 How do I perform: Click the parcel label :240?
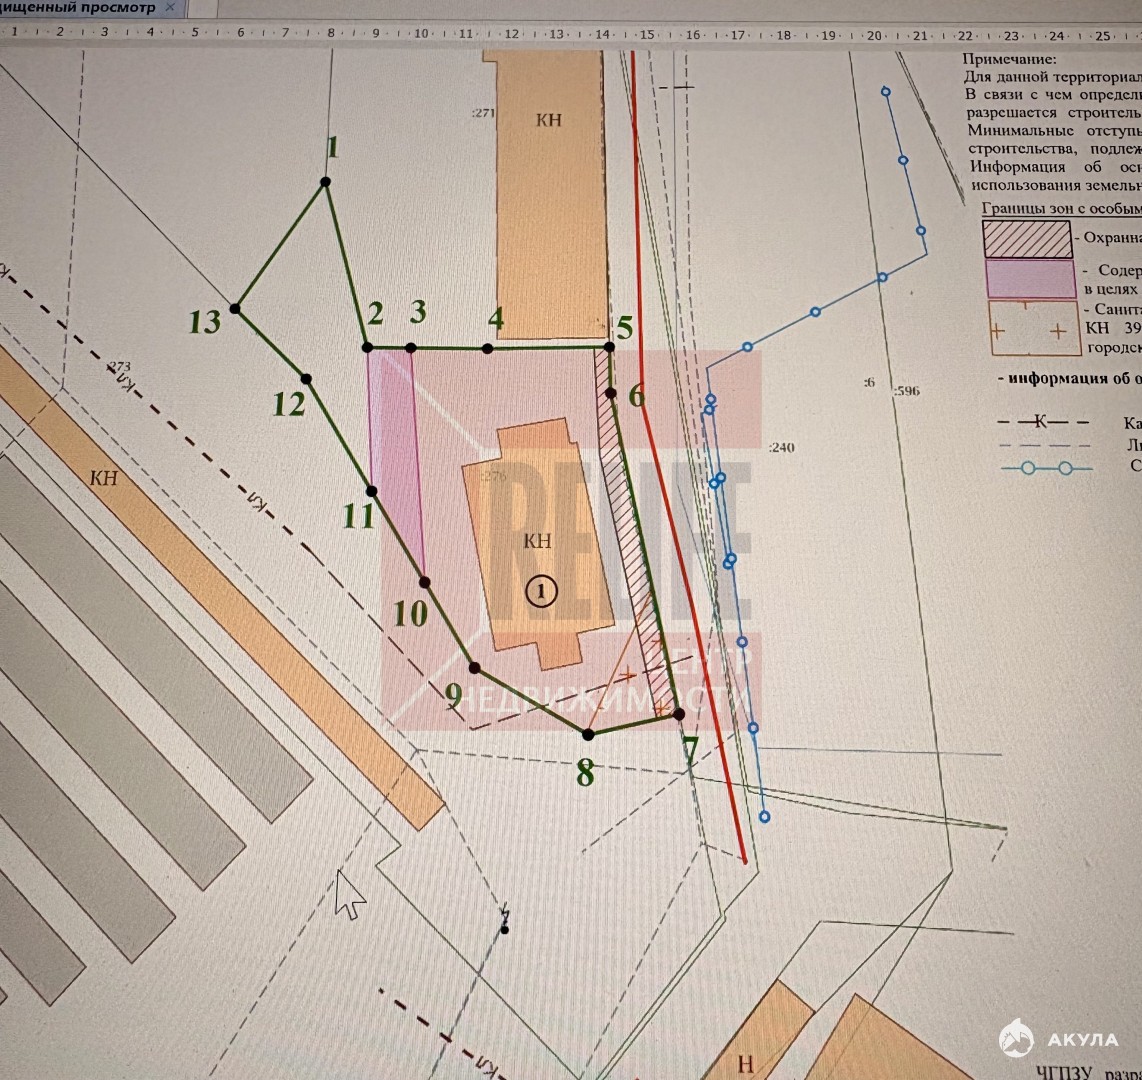tap(781, 447)
